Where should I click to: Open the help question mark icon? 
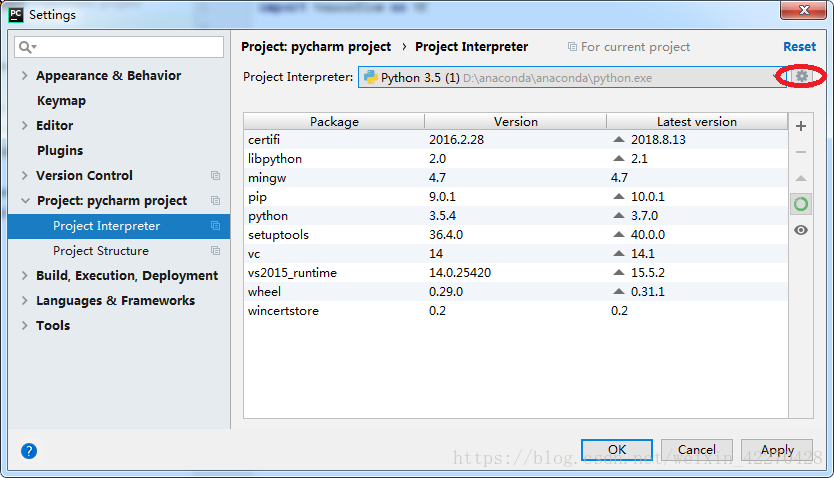29,451
